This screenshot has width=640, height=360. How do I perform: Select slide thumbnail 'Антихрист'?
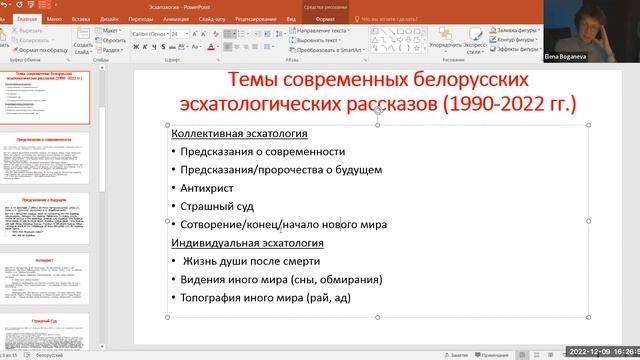coord(44,278)
